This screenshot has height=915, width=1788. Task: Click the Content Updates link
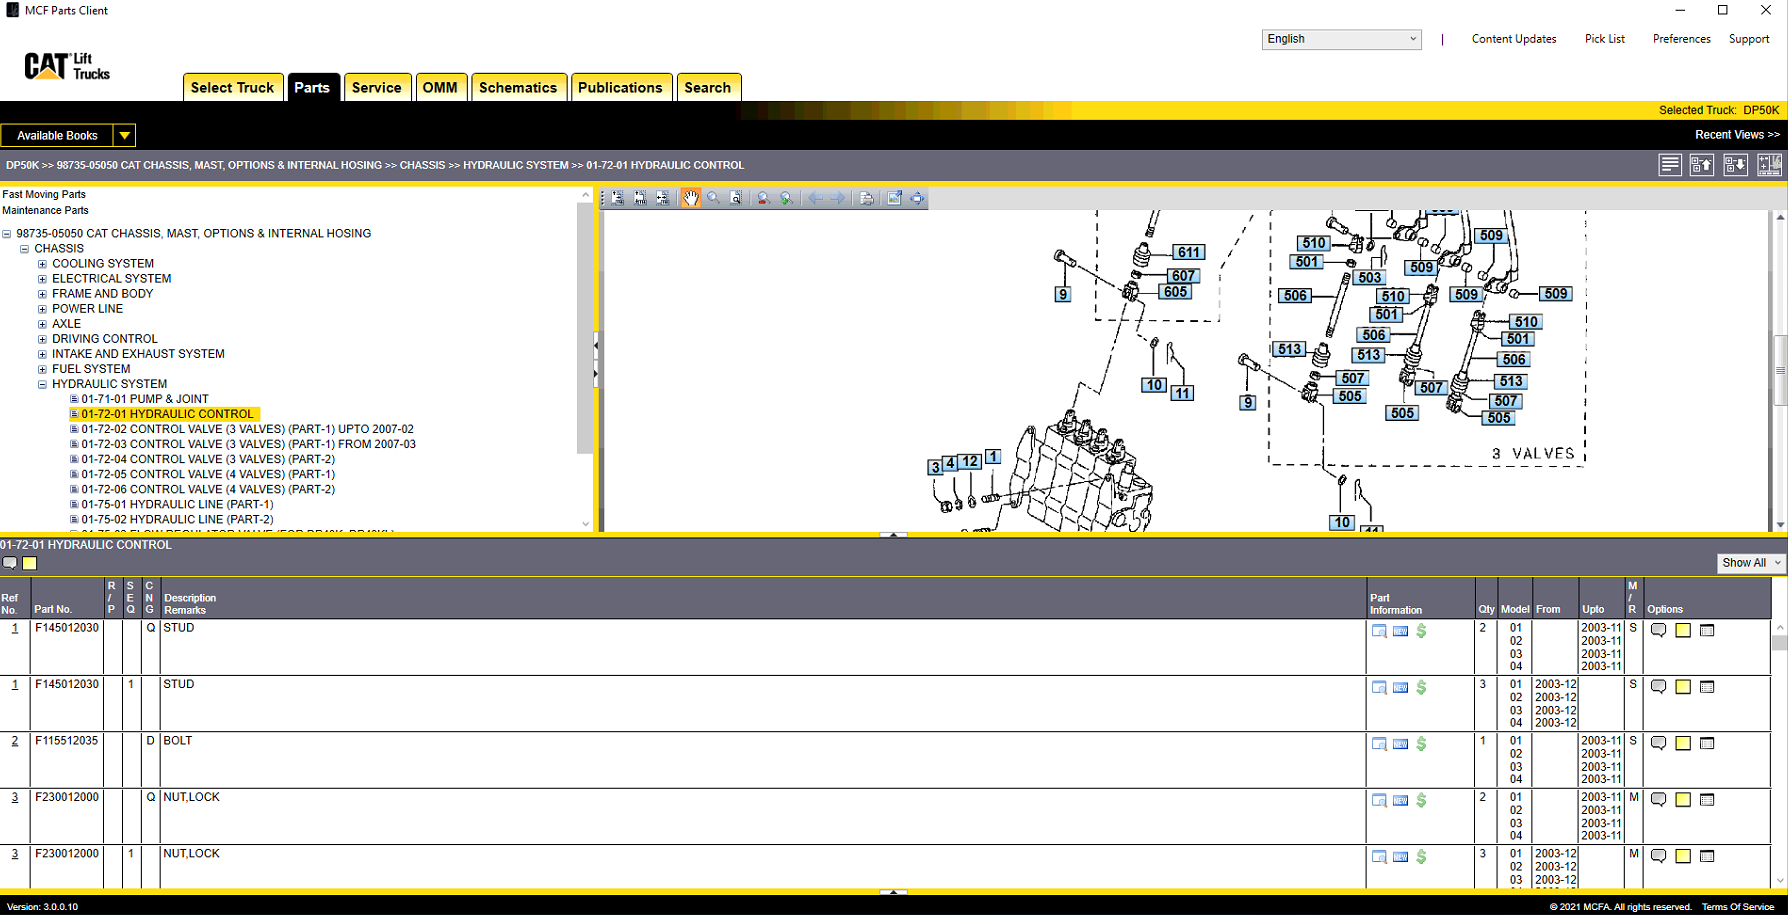(1513, 39)
